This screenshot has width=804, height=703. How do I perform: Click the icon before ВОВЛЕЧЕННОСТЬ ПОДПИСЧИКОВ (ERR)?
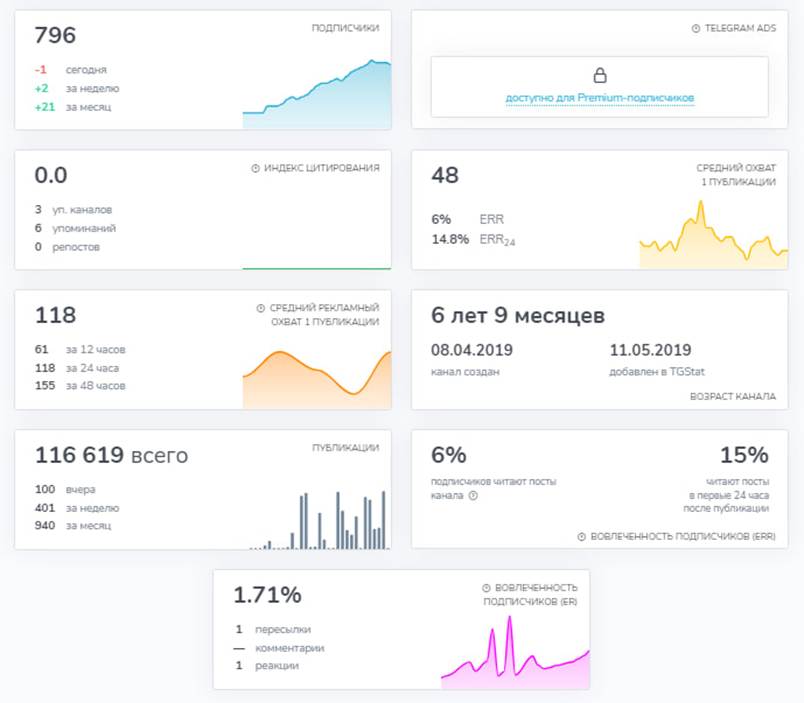pyautogui.click(x=581, y=537)
